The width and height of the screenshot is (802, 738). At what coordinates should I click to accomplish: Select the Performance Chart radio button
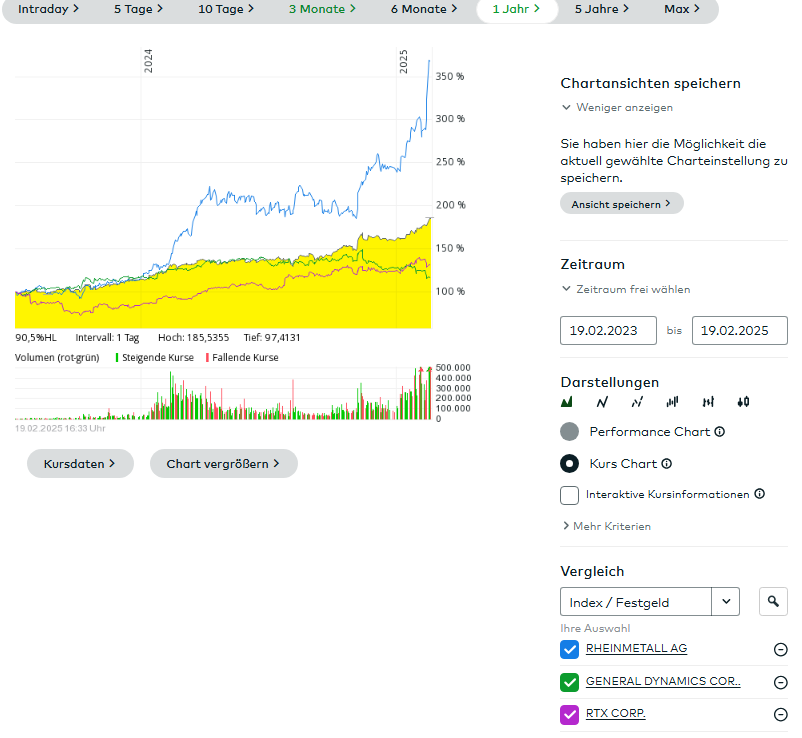[570, 432]
